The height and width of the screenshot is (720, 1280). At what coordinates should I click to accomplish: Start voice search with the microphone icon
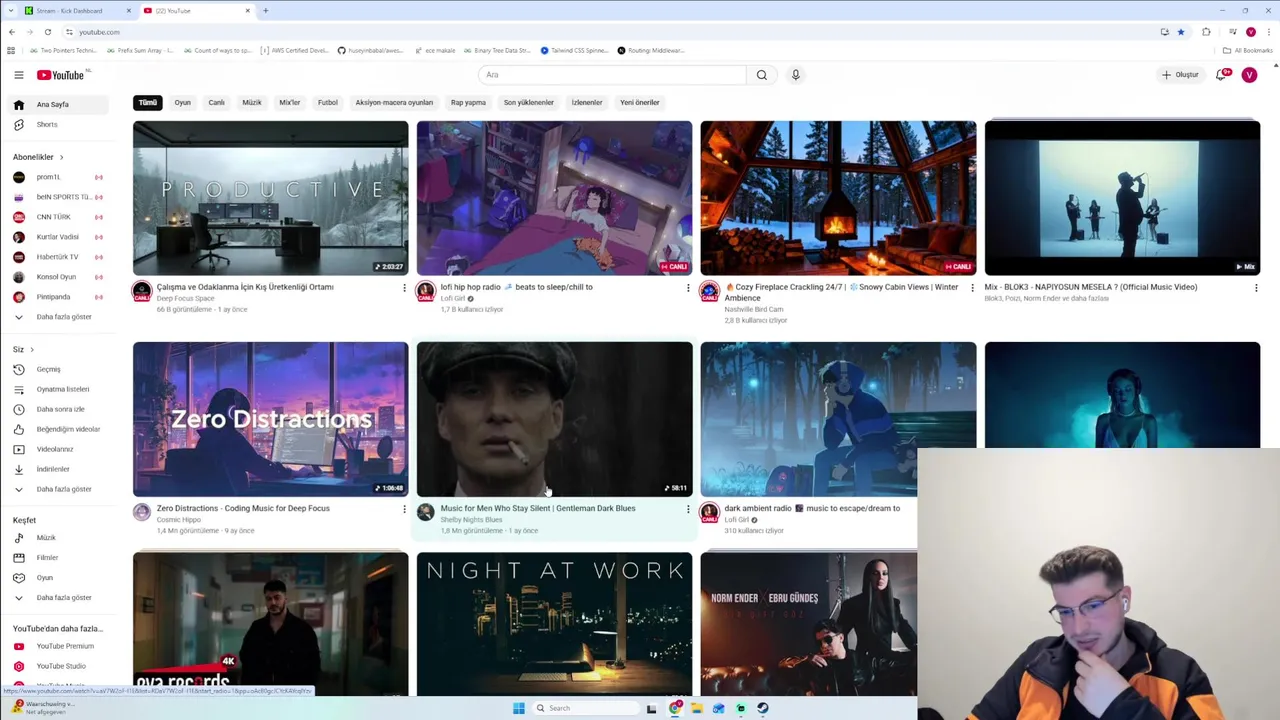(x=796, y=75)
